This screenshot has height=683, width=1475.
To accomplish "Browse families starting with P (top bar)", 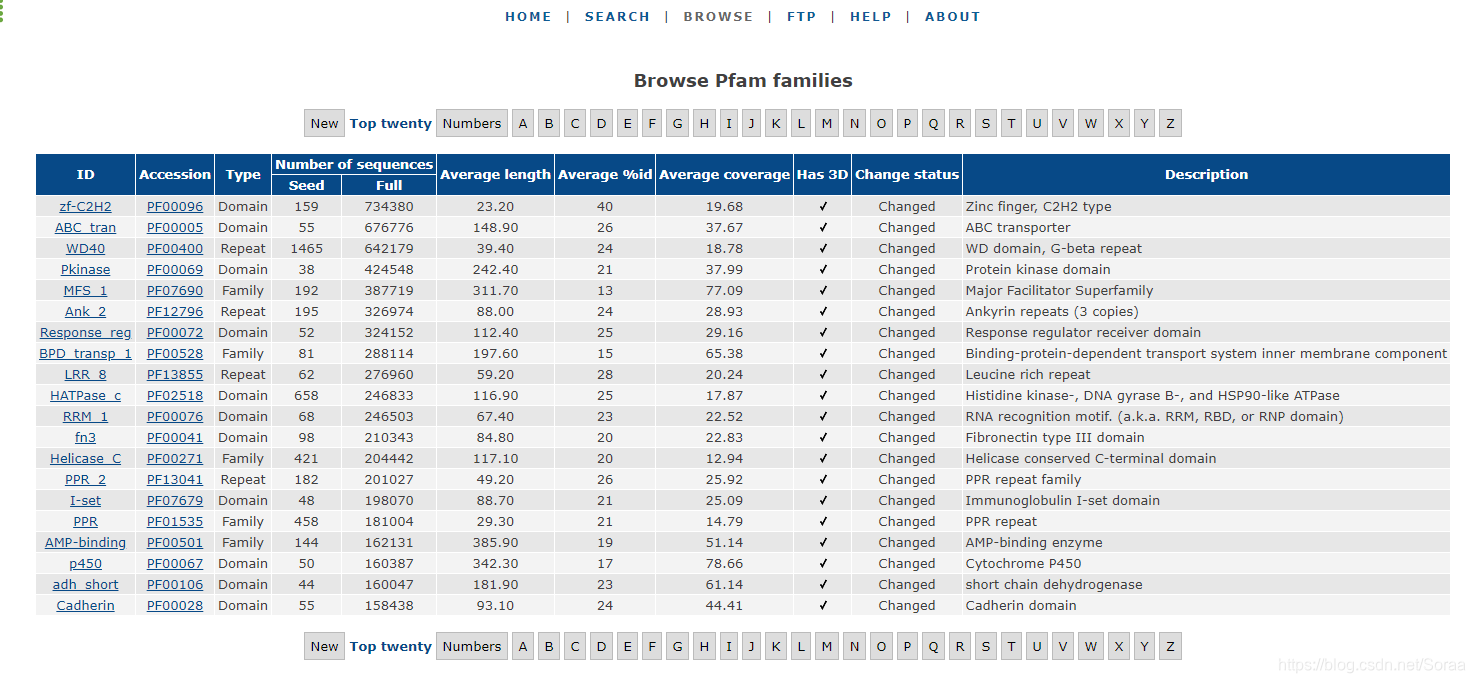I will point(907,123).
